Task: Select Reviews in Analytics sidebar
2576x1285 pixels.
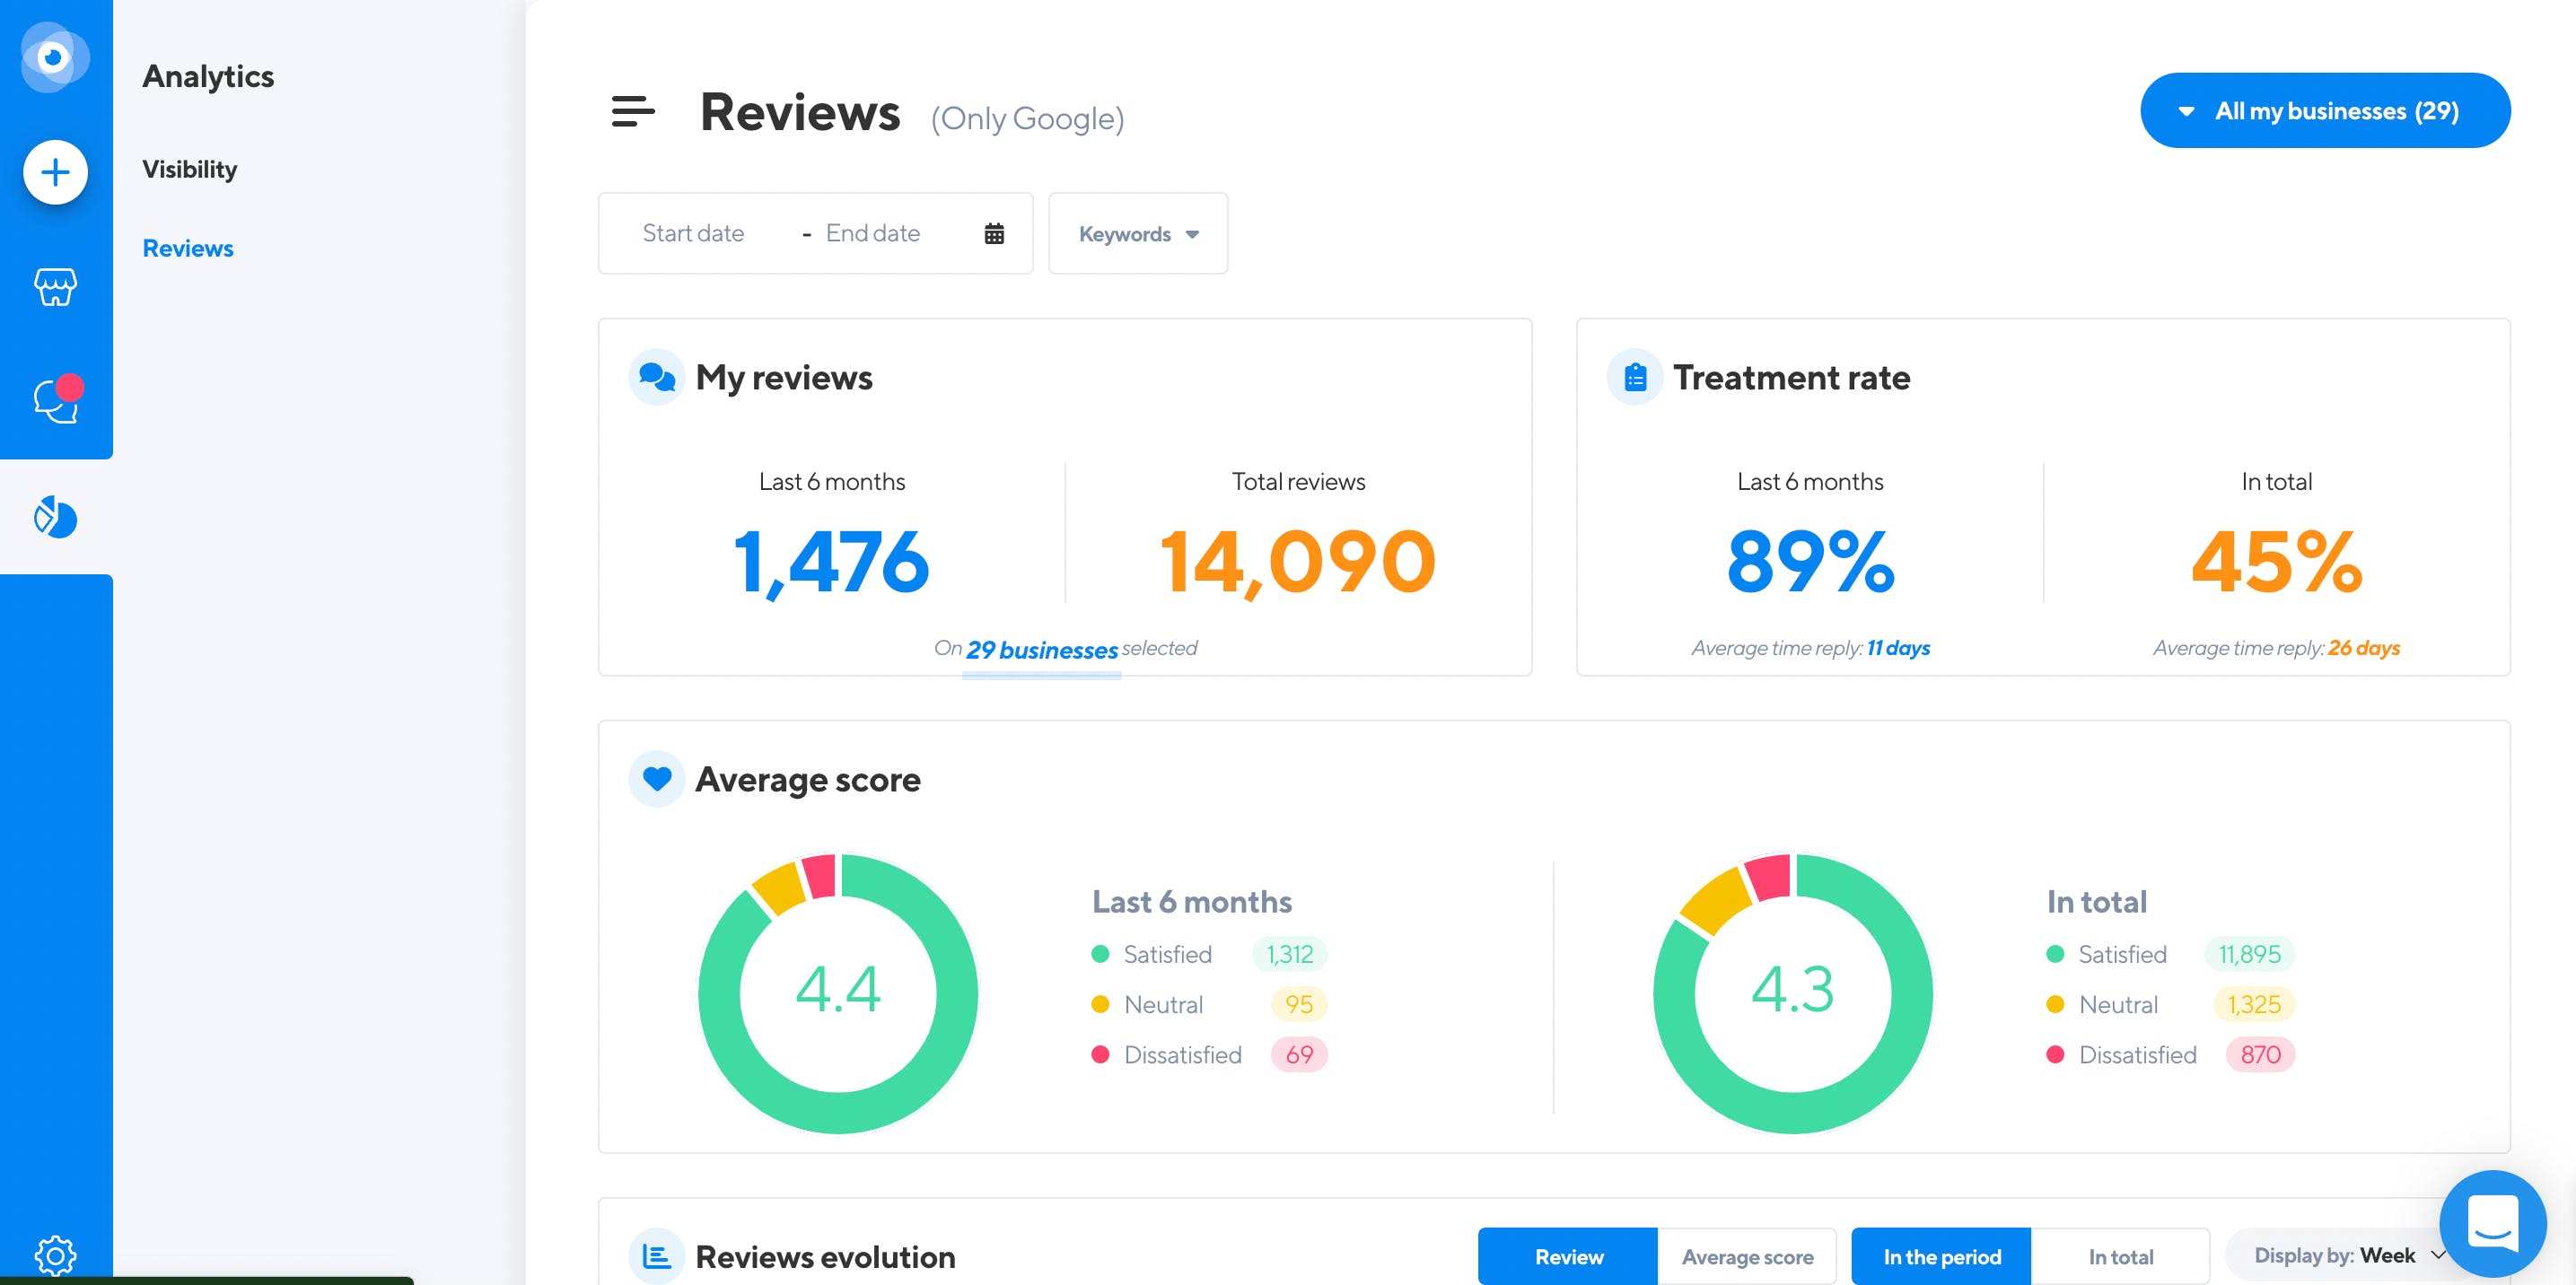Action: click(188, 248)
